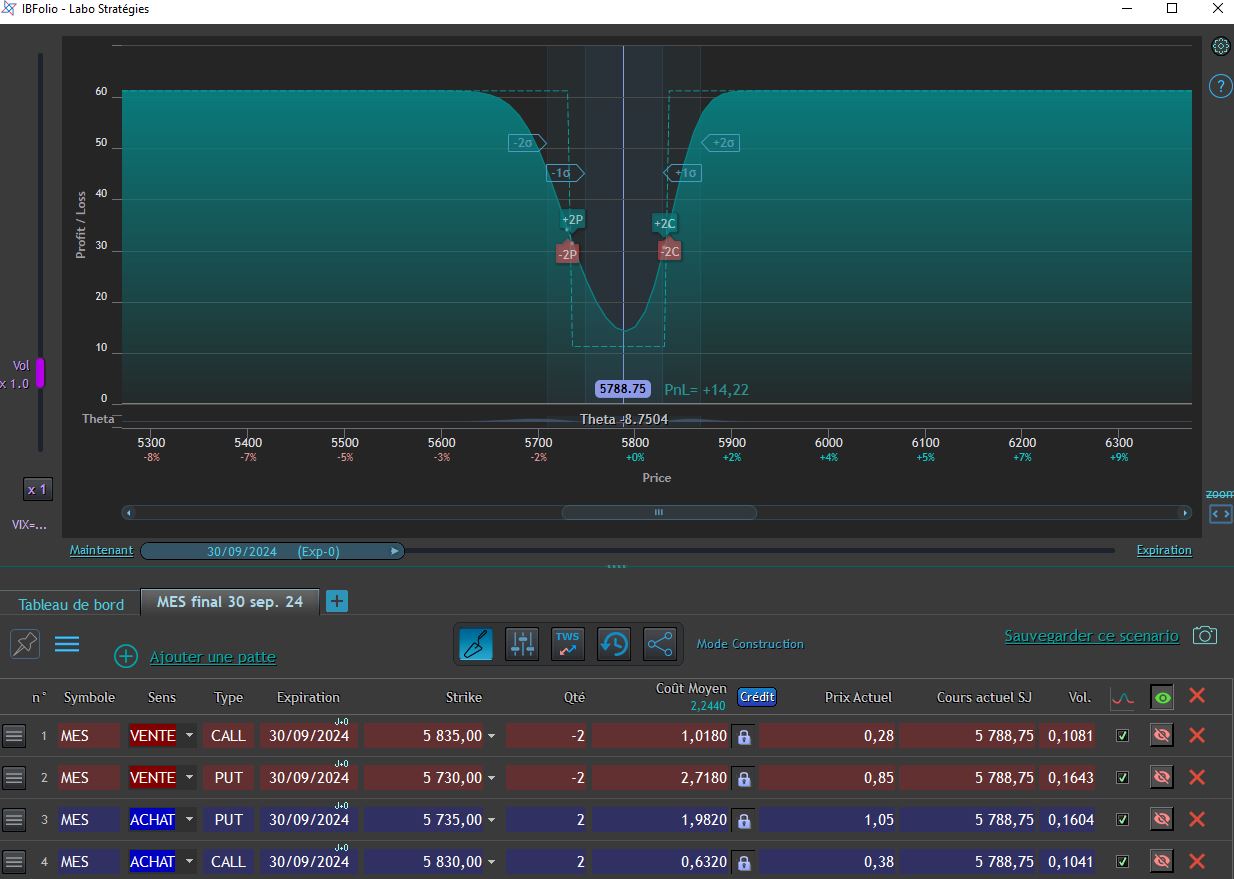The width and height of the screenshot is (1234, 879).
Task: Add a new tab with plus button
Action: (337, 601)
